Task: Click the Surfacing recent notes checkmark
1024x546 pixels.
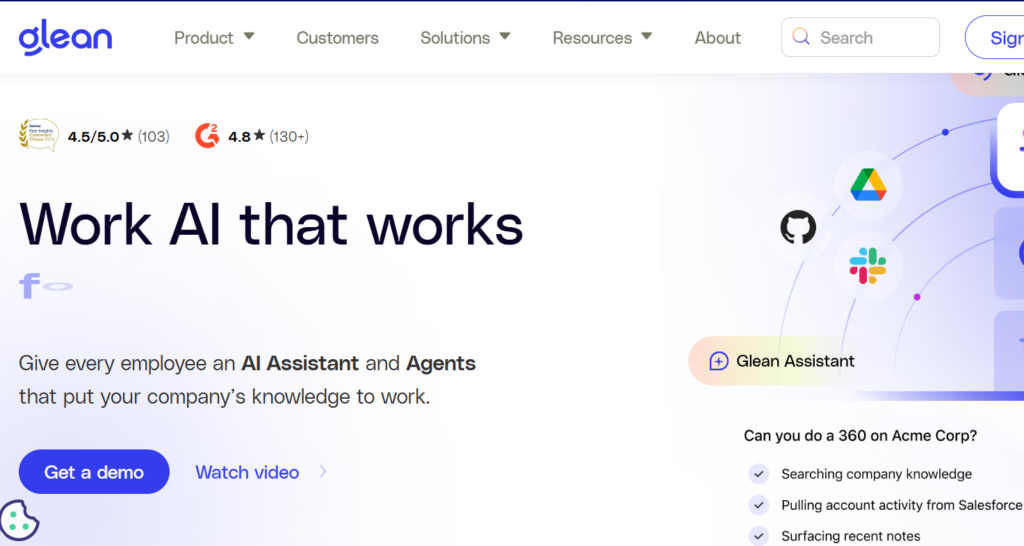Action: 758,536
